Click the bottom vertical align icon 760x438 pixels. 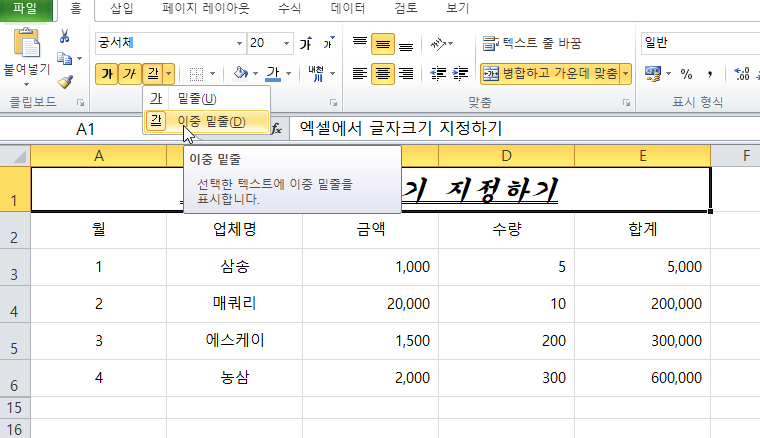[x=406, y=45]
